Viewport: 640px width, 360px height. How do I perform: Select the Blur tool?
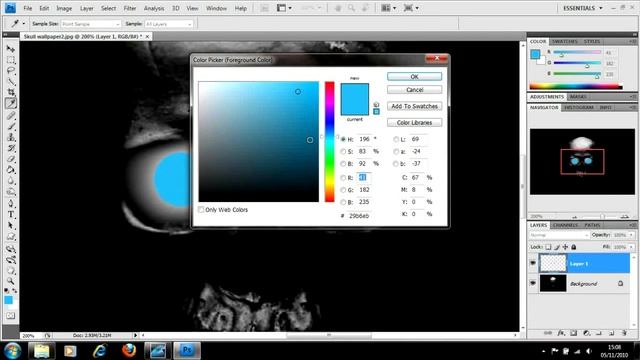11,180
